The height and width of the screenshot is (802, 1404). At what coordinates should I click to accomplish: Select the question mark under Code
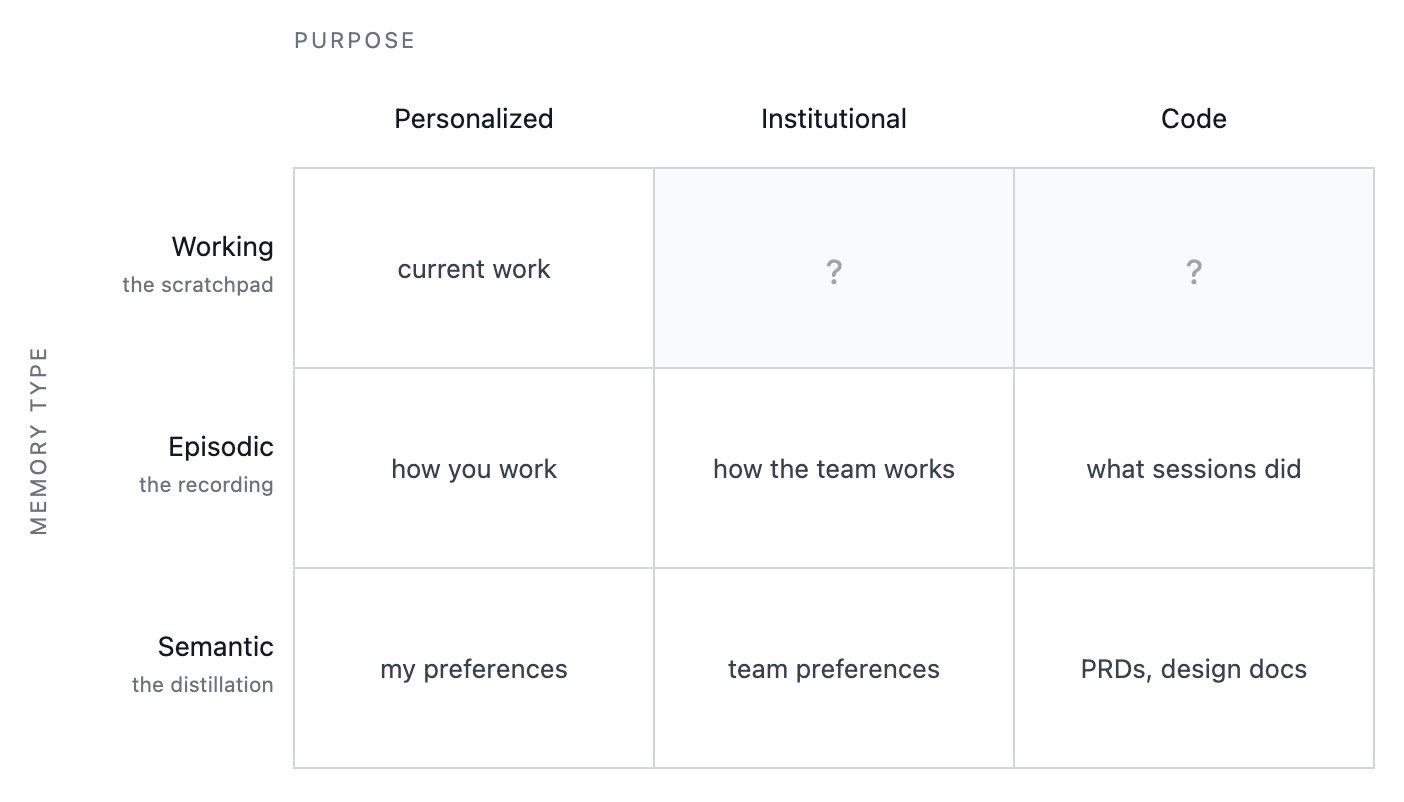coord(1194,271)
